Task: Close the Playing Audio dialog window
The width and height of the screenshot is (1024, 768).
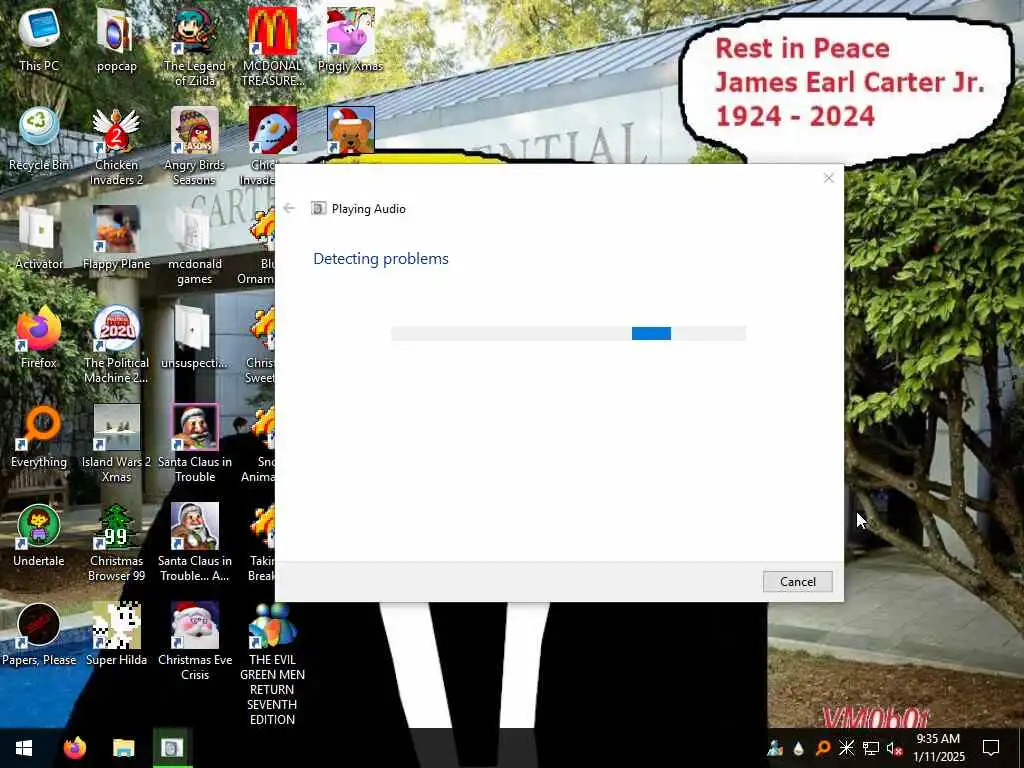Action: (x=828, y=178)
